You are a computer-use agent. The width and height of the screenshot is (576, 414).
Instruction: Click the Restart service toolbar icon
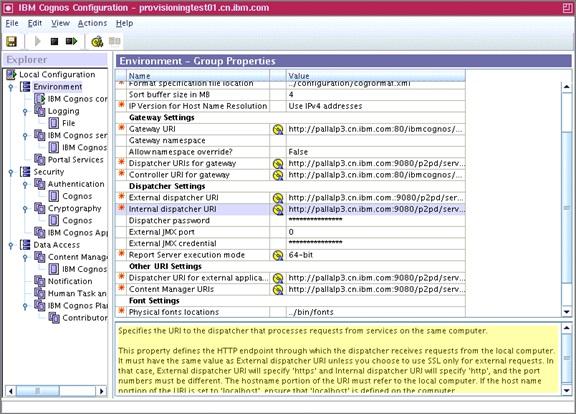(x=71, y=41)
